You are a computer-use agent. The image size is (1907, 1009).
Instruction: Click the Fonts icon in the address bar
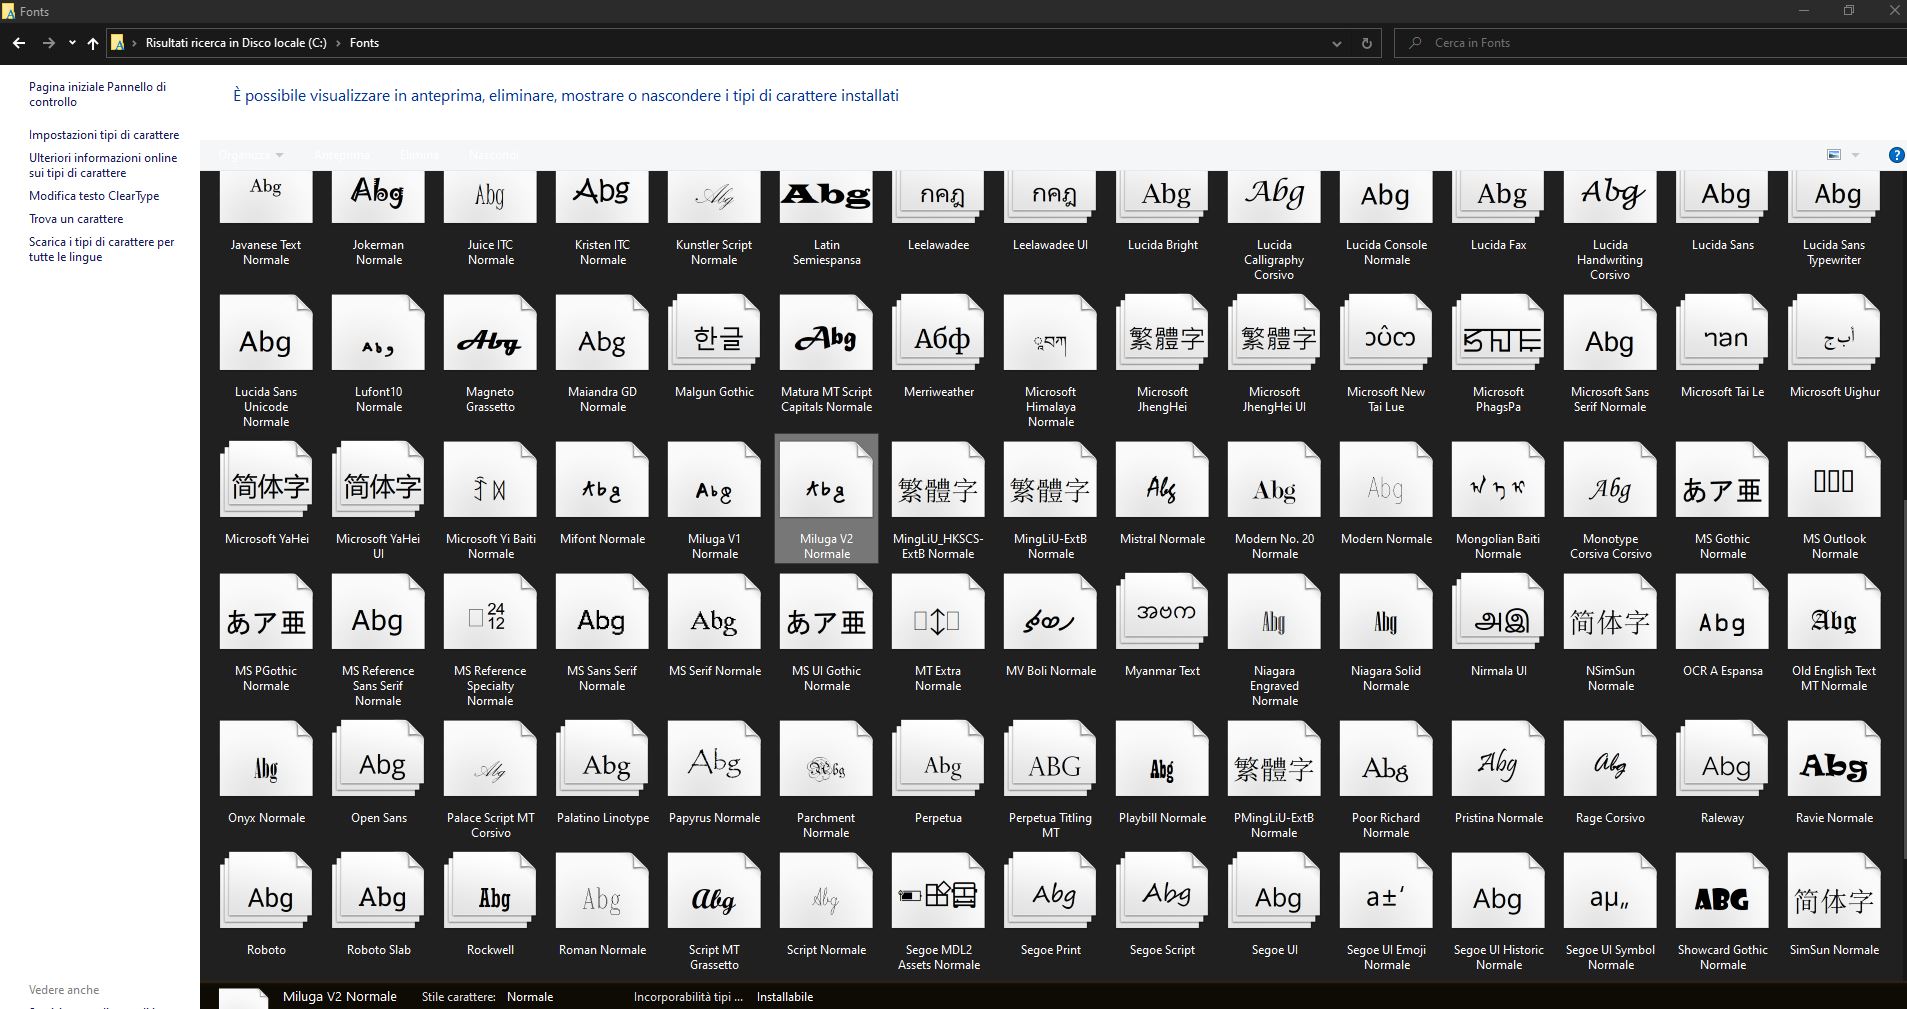(x=119, y=42)
